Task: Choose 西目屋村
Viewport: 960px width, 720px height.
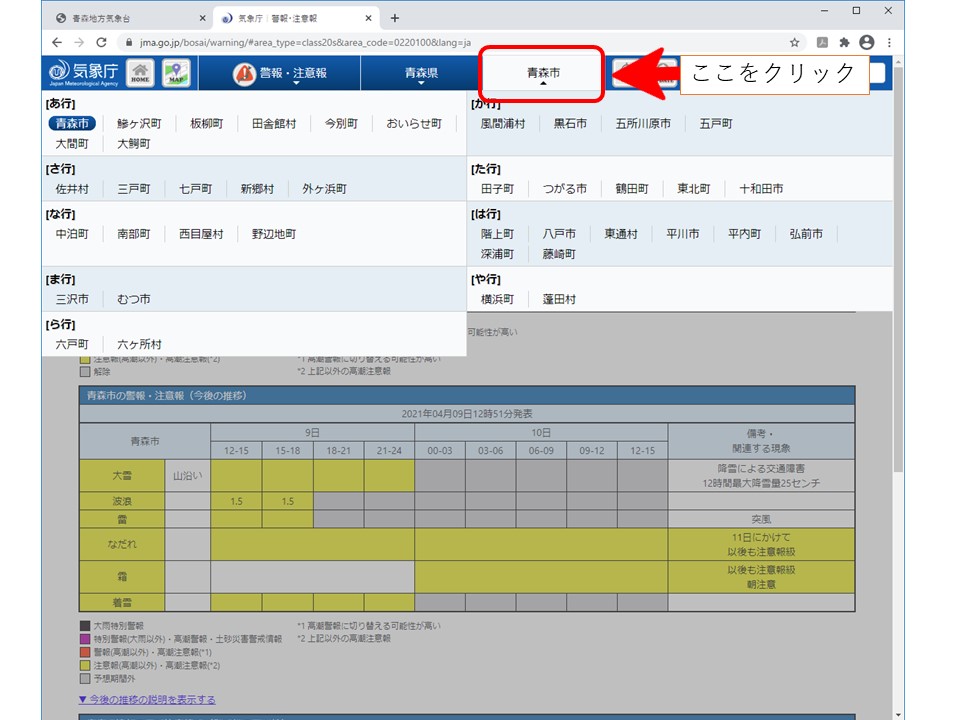Action: (201, 234)
